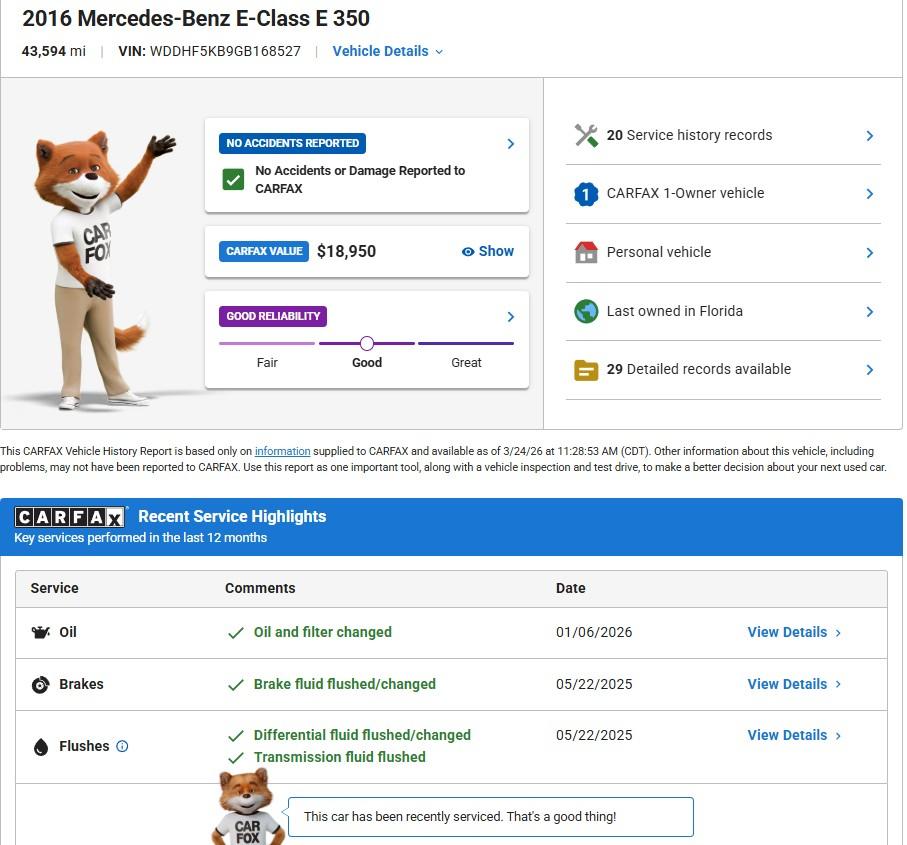
Task: Click the 'information' hyperlink in disclaimer
Action: click(x=282, y=452)
